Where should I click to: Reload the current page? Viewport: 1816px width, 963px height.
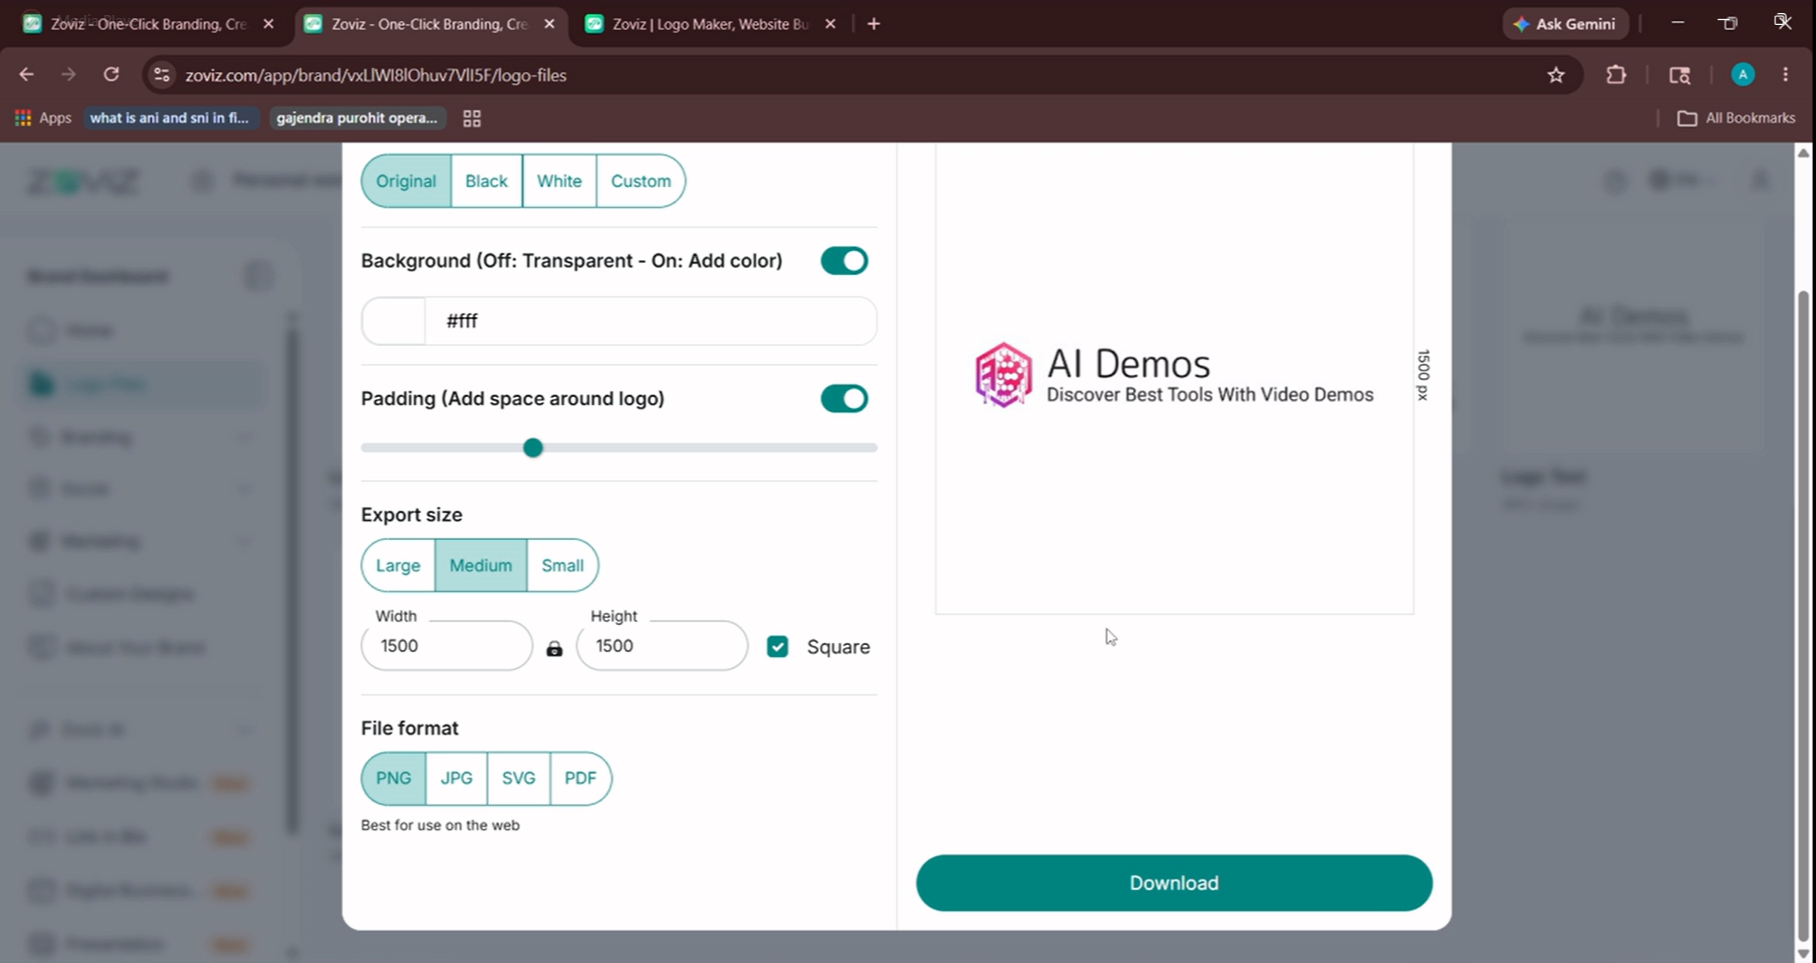[111, 75]
